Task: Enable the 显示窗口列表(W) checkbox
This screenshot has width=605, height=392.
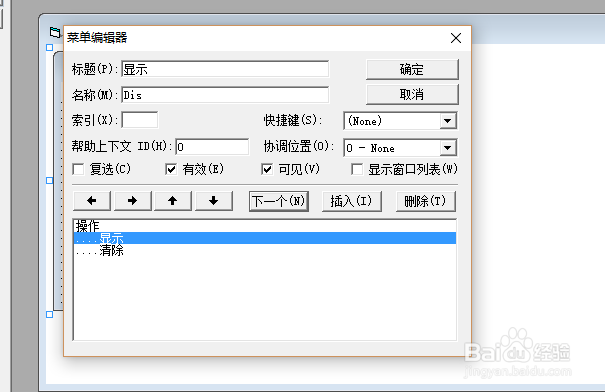Action: point(357,169)
